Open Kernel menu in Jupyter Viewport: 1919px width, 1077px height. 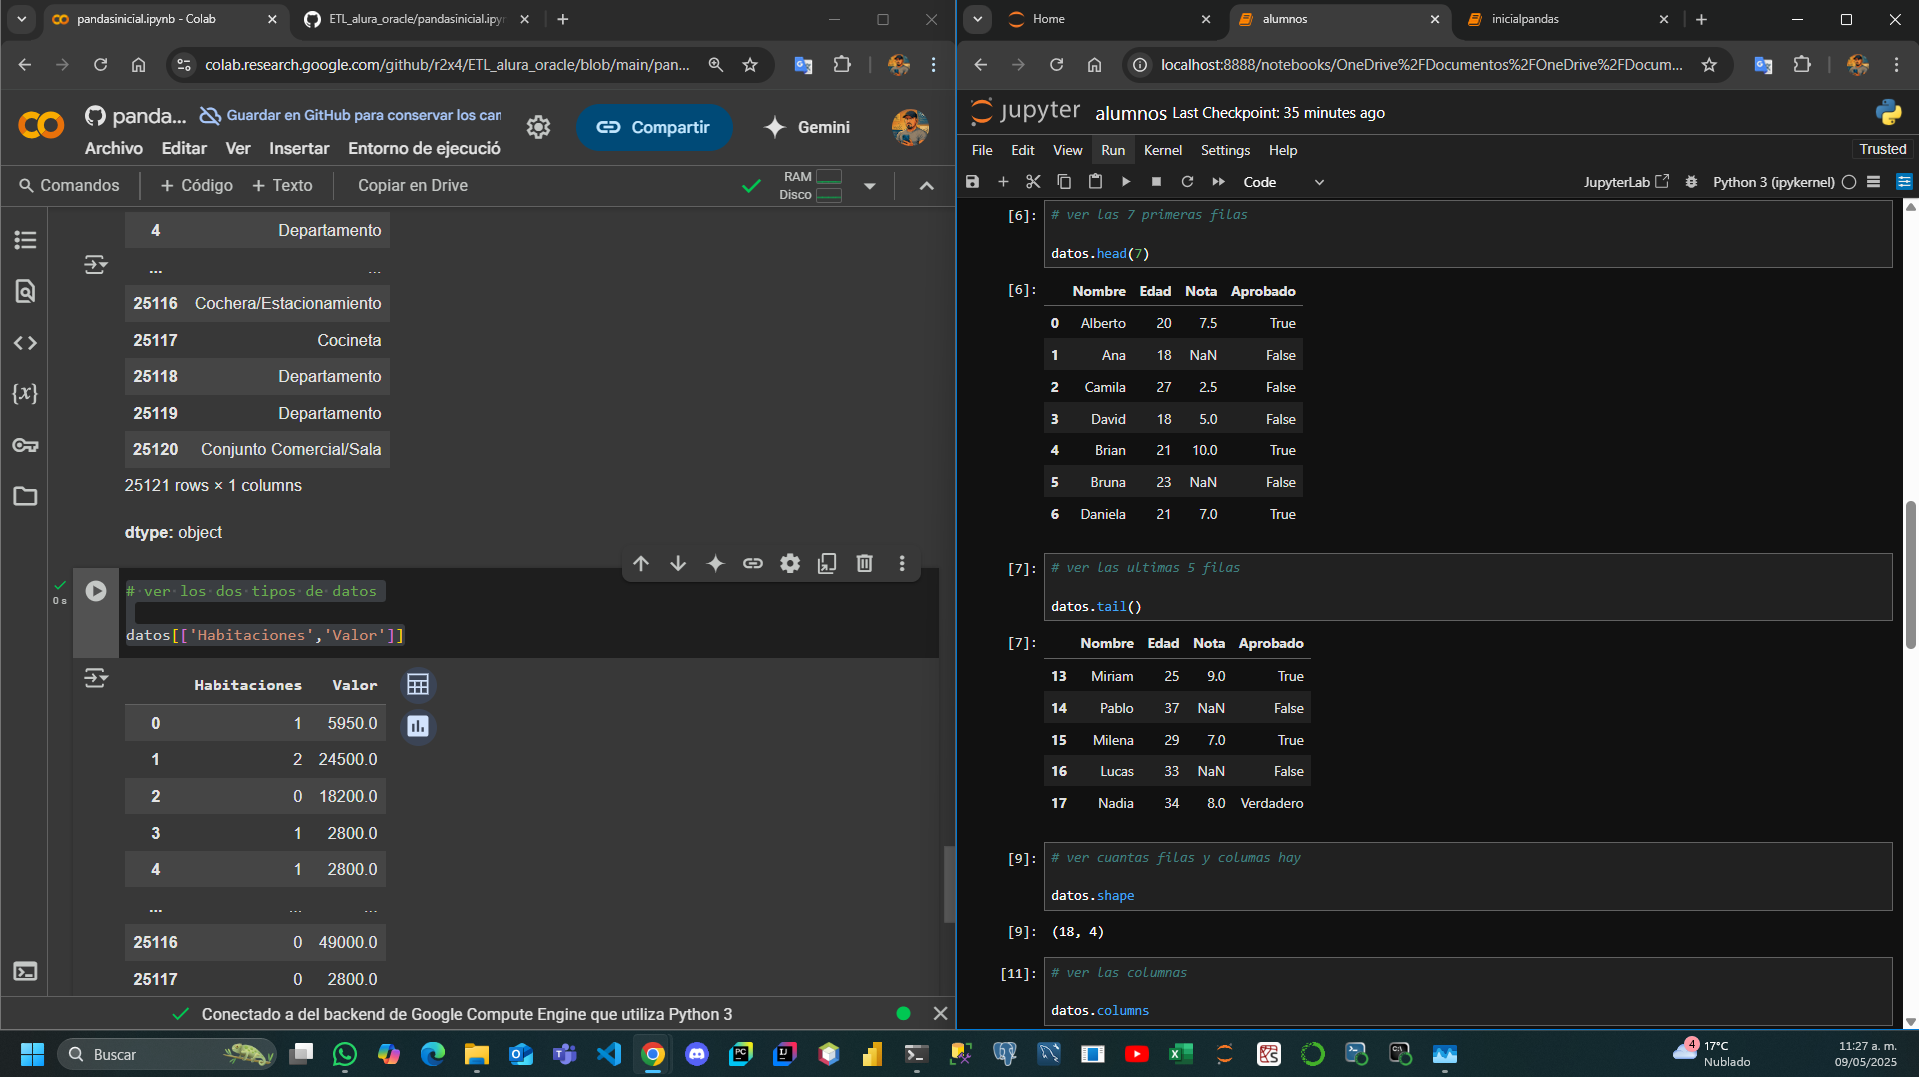tap(1163, 150)
